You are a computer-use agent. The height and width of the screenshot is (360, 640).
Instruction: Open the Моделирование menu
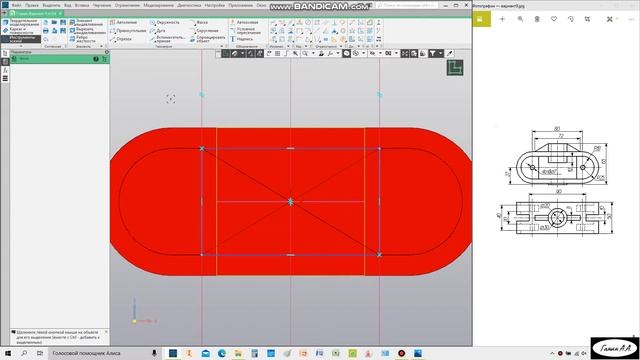coord(159,5)
